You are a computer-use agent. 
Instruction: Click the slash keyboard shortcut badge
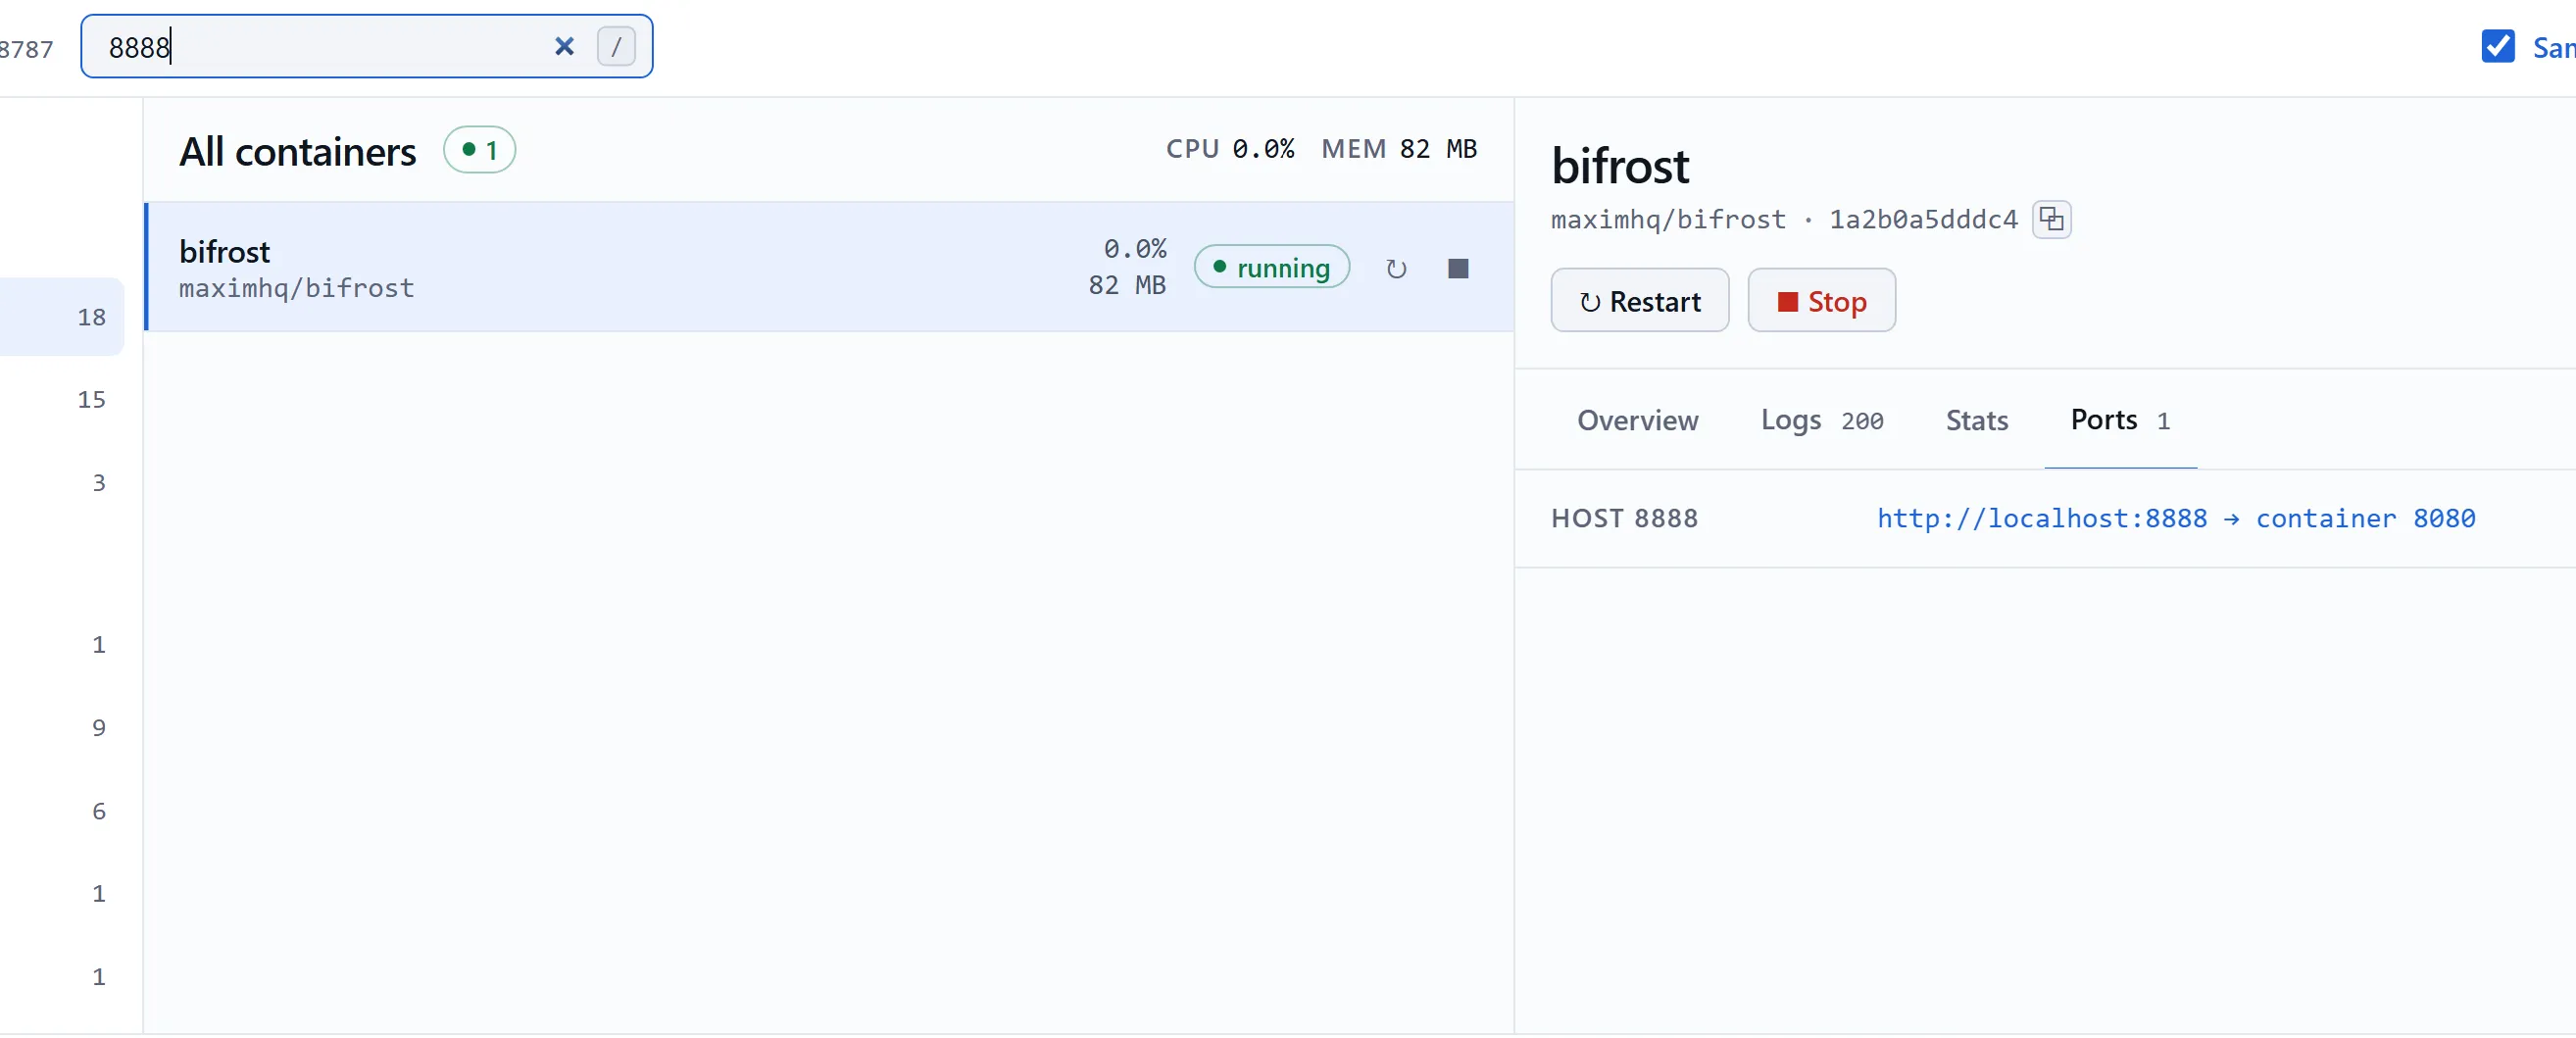pyautogui.click(x=616, y=46)
